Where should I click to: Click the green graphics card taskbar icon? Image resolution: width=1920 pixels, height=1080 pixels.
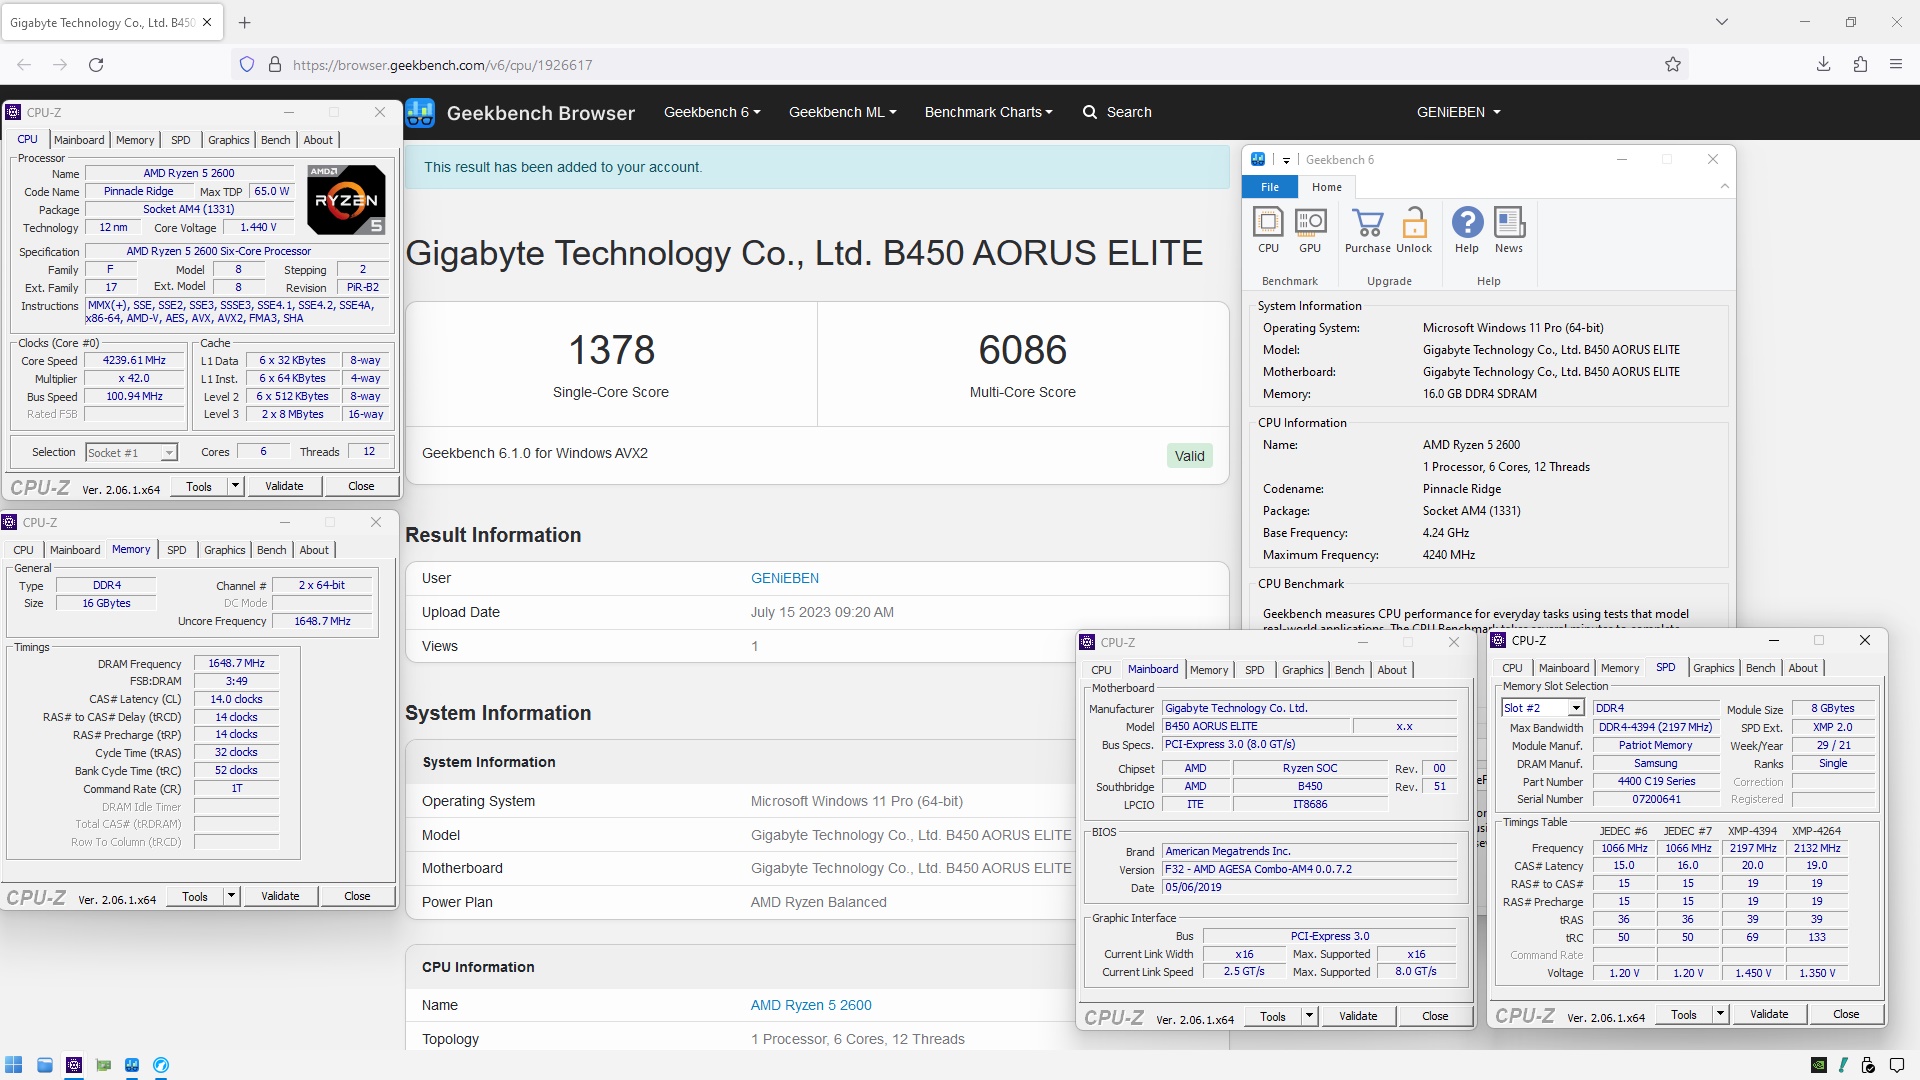coord(103,1065)
